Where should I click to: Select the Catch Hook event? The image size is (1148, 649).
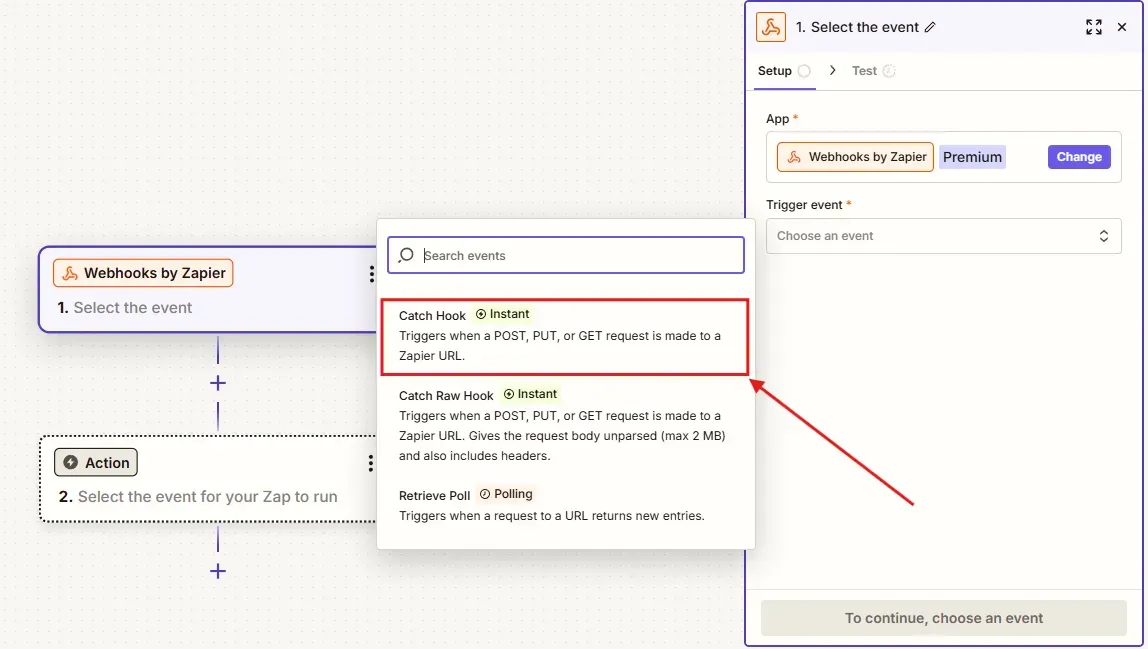(564, 336)
